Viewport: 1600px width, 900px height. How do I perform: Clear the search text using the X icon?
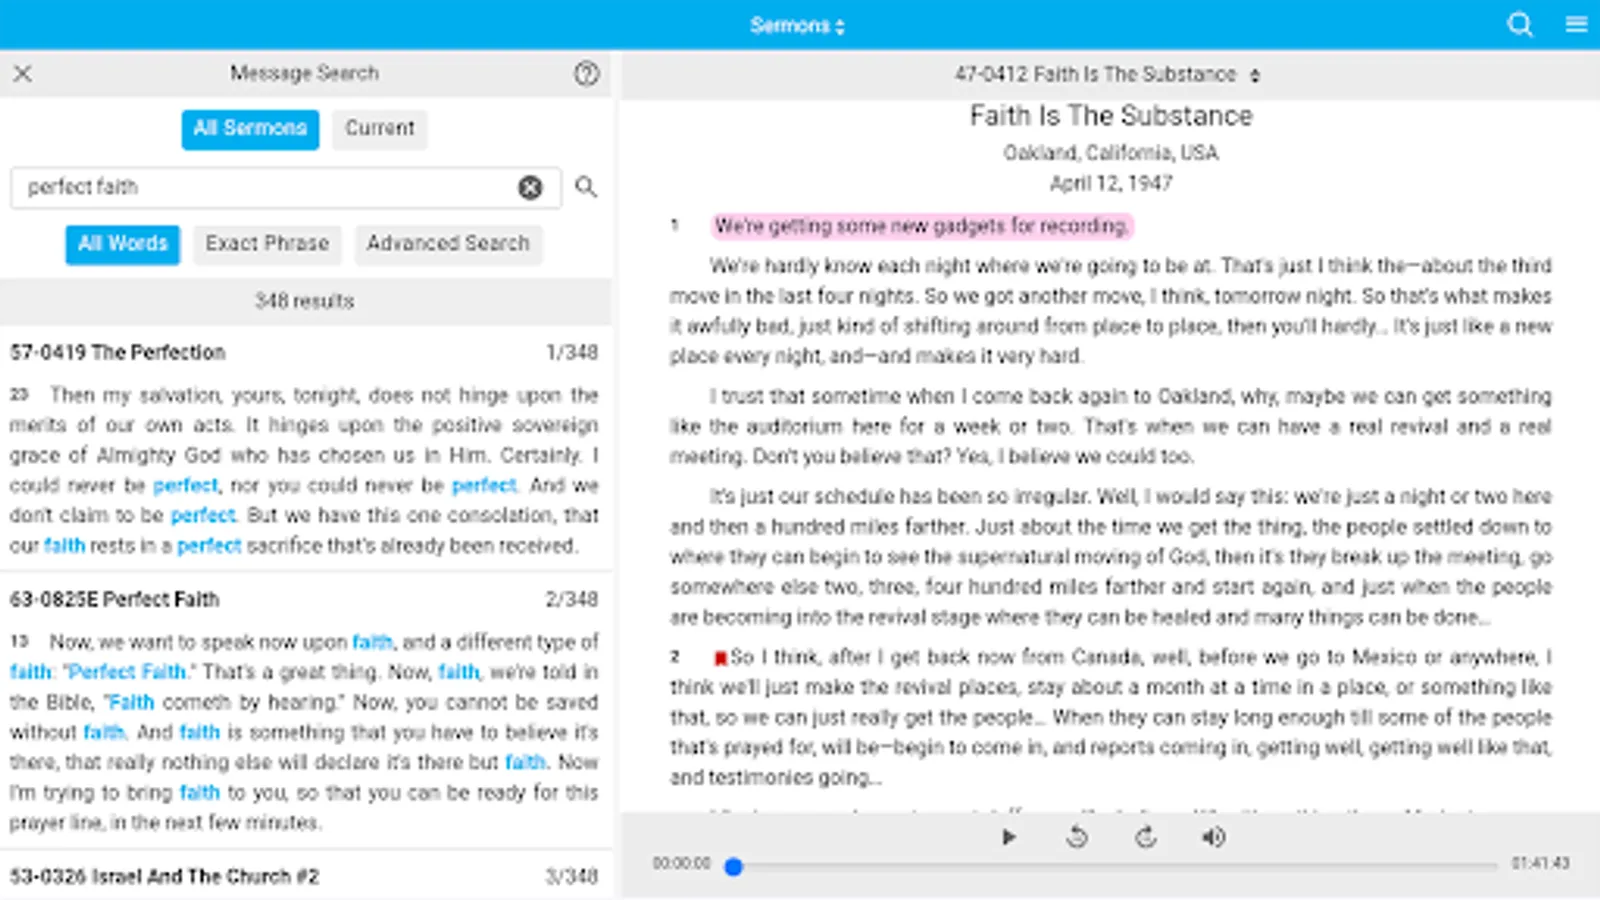530,187
